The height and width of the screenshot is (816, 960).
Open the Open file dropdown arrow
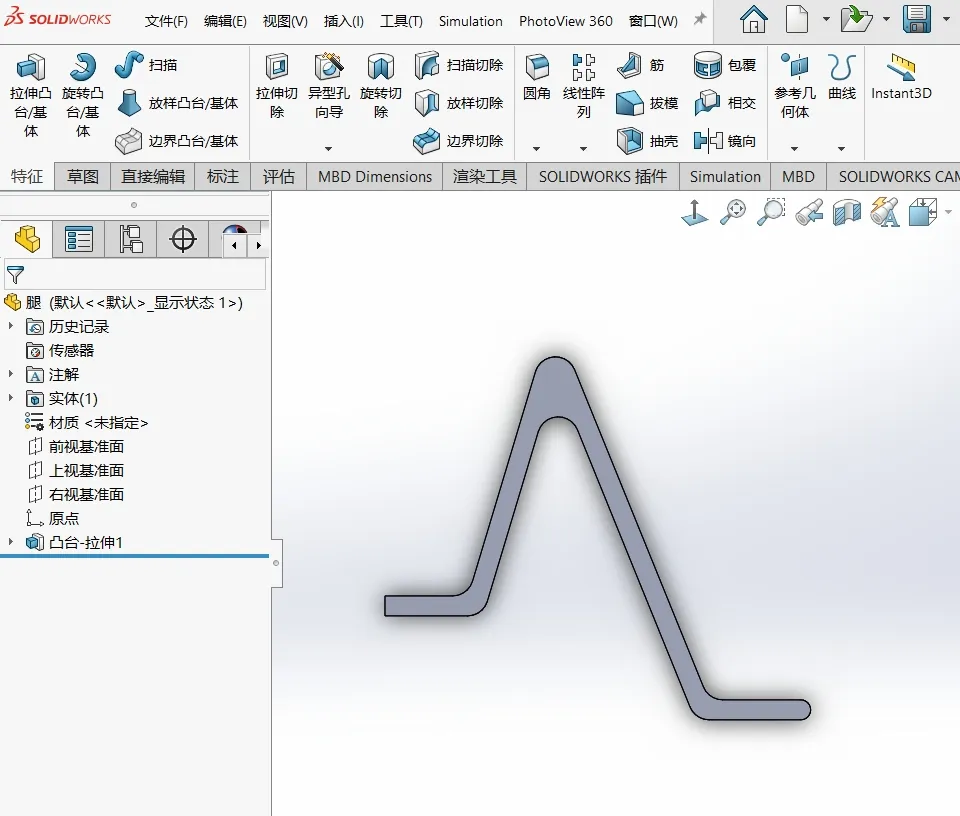pos(886,20)
